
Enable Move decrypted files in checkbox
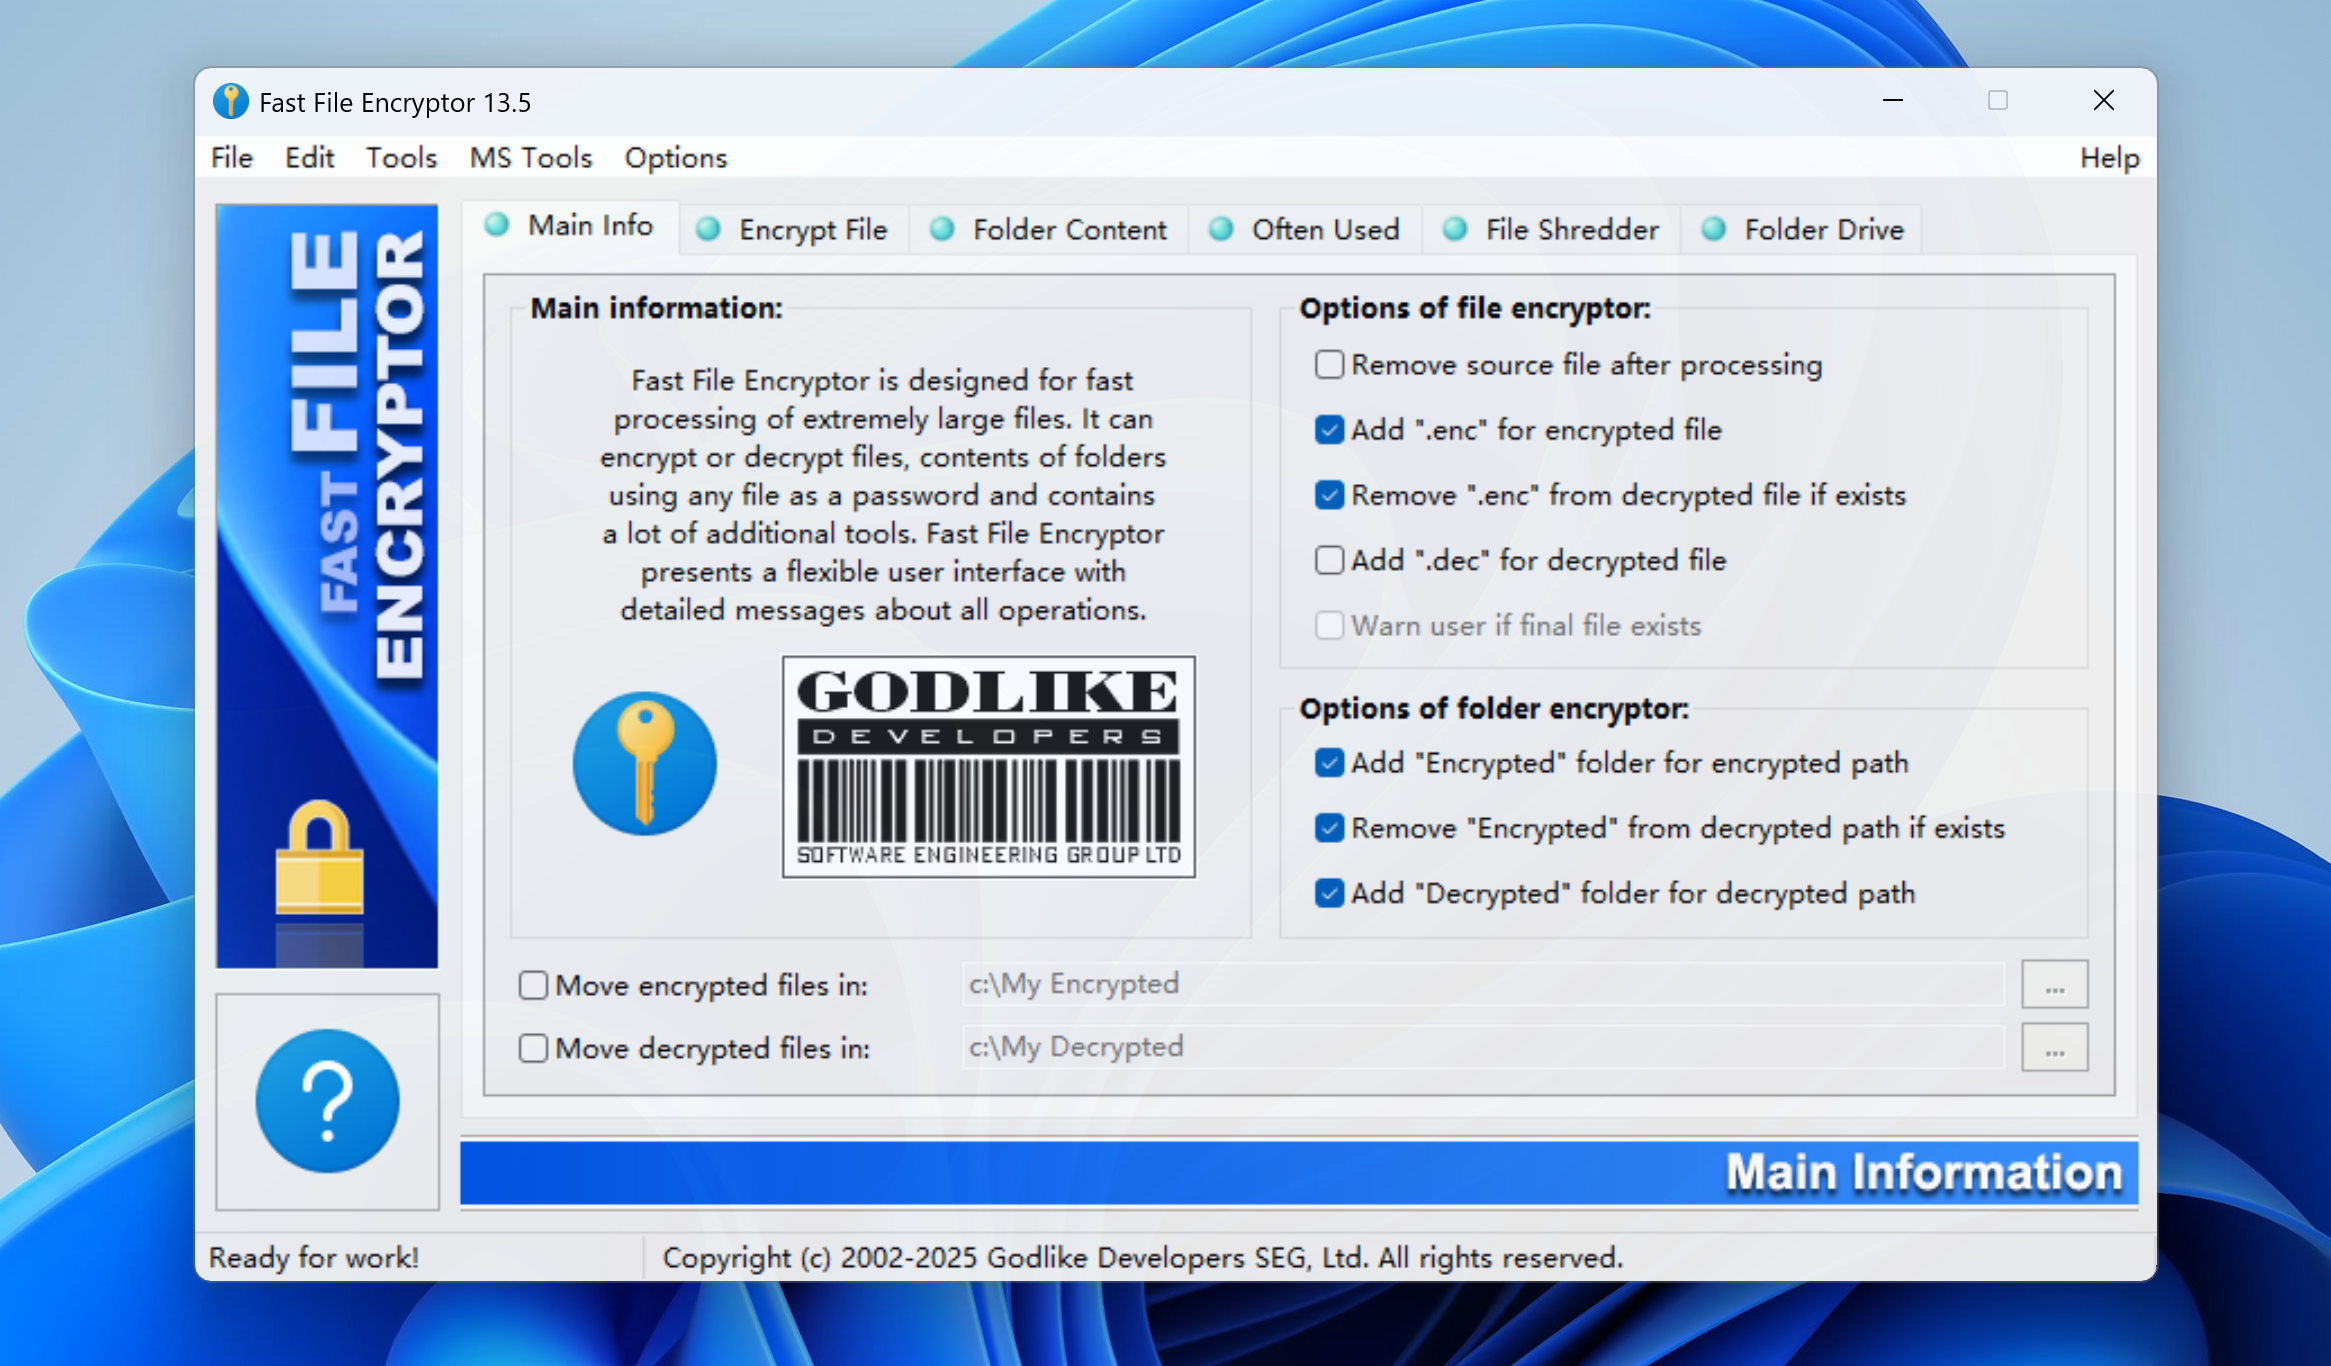click(533, 1048)
